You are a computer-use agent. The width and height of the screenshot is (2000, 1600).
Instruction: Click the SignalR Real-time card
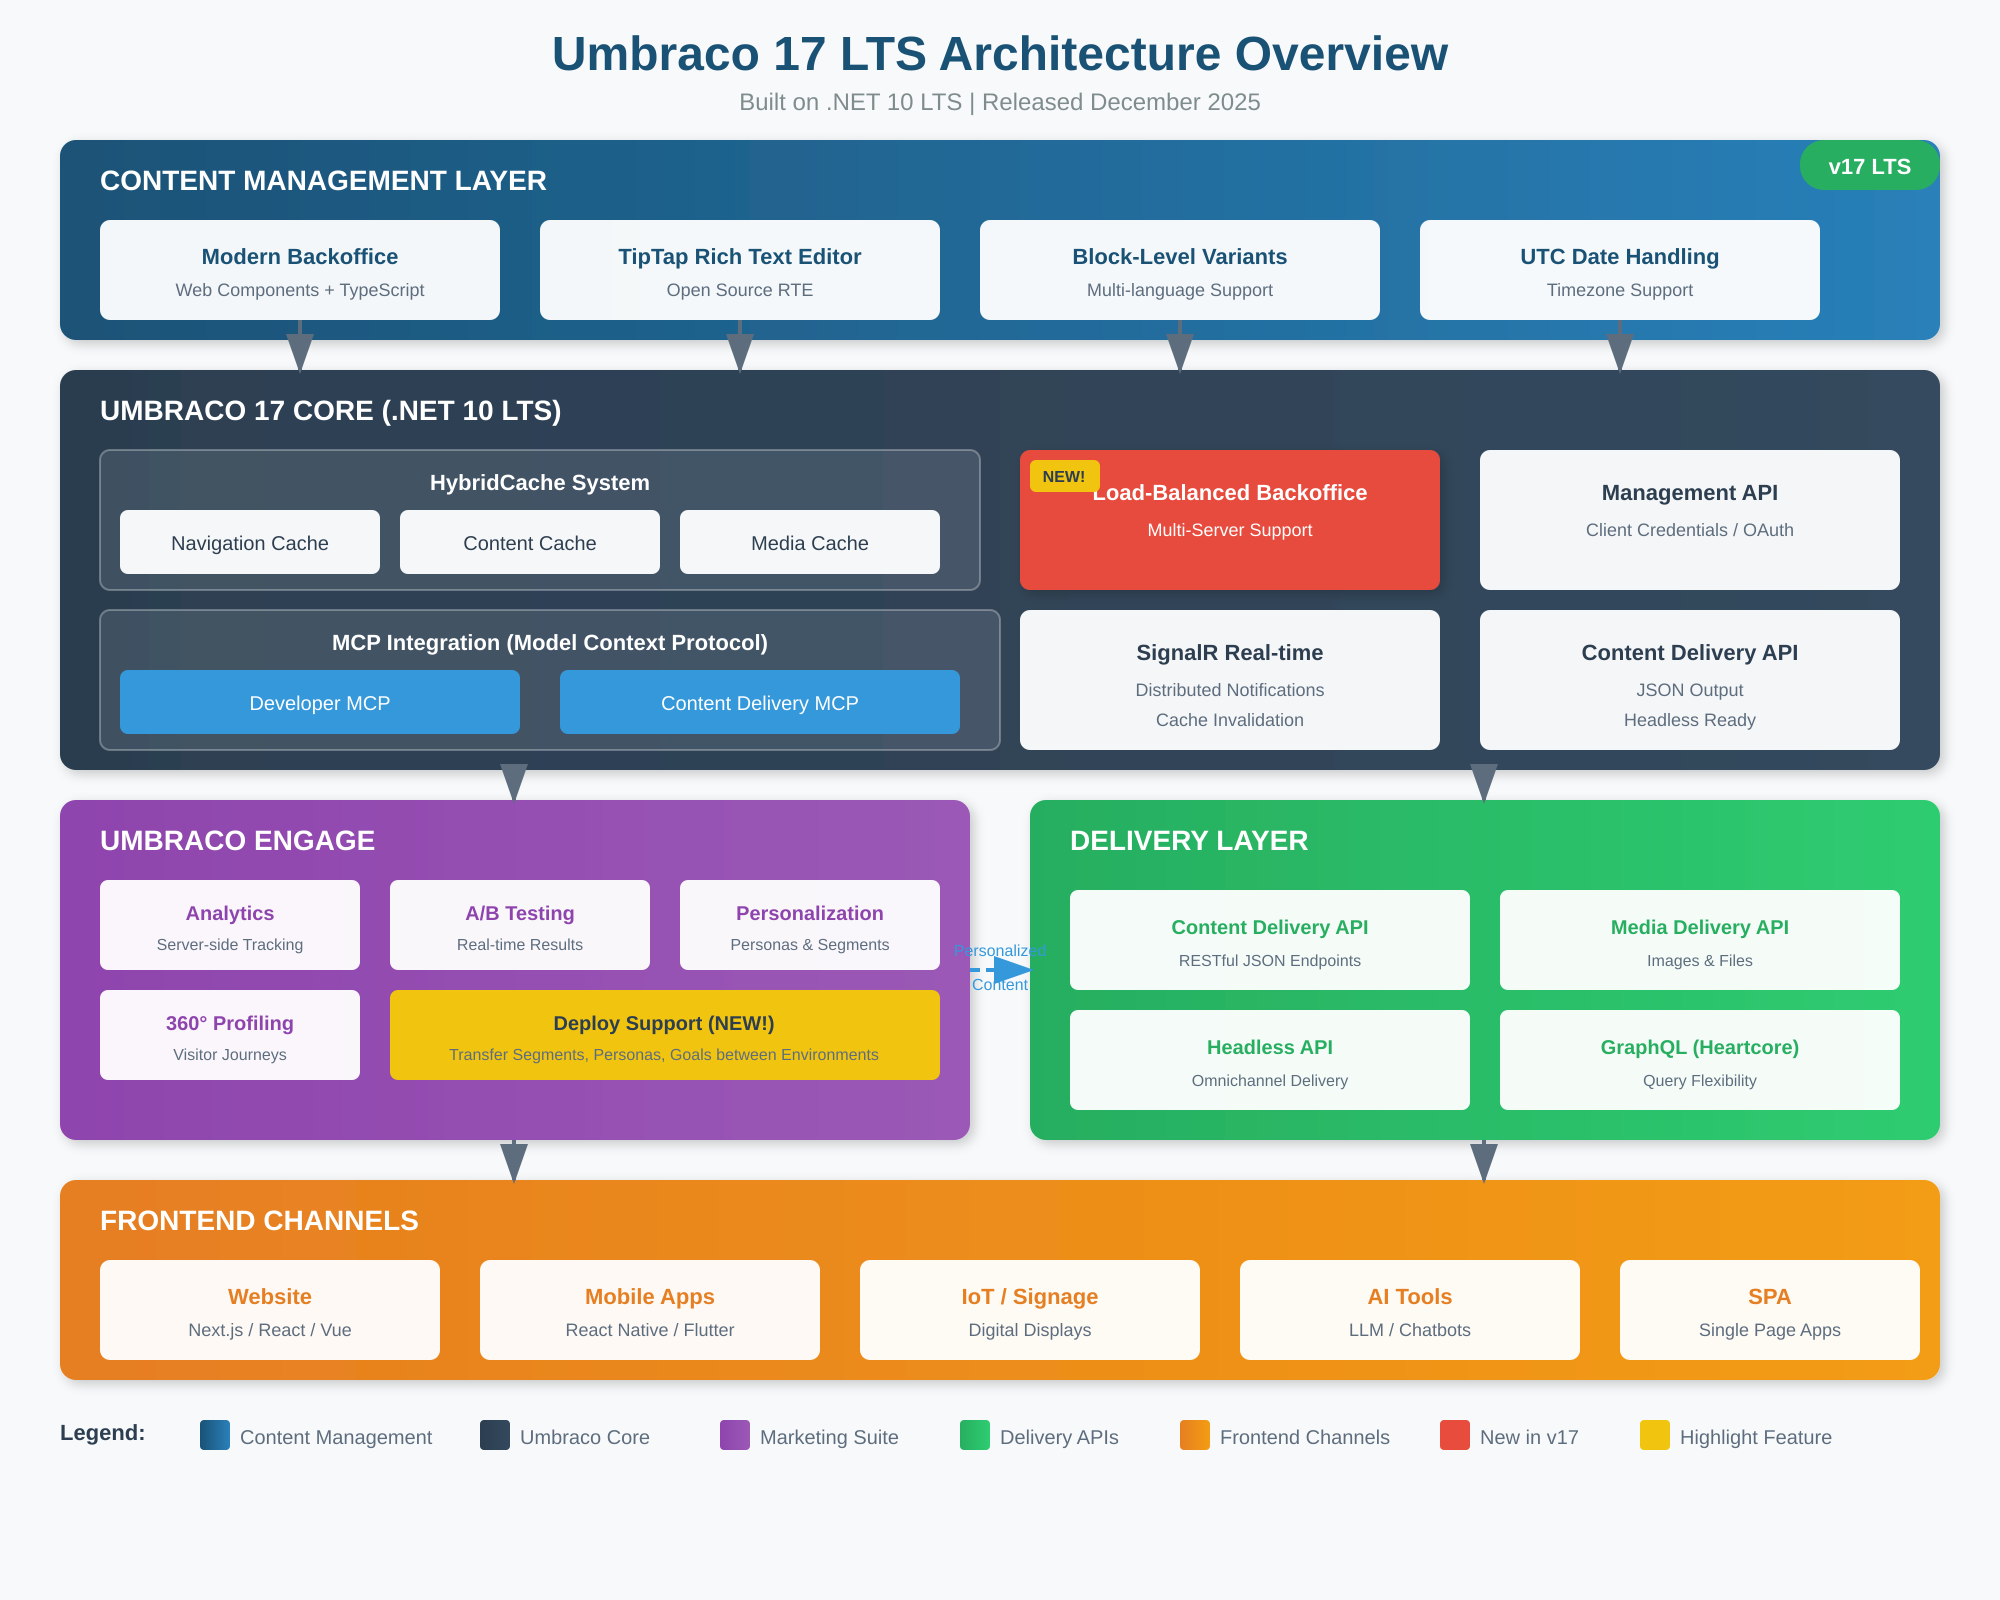(x=1230, y=680)
